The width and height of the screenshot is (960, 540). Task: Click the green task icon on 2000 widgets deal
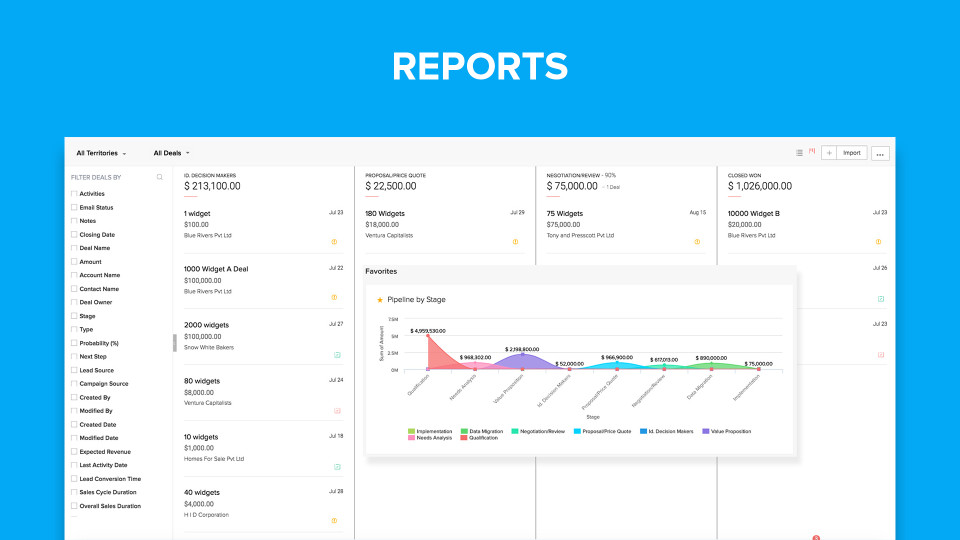point(337,355)
